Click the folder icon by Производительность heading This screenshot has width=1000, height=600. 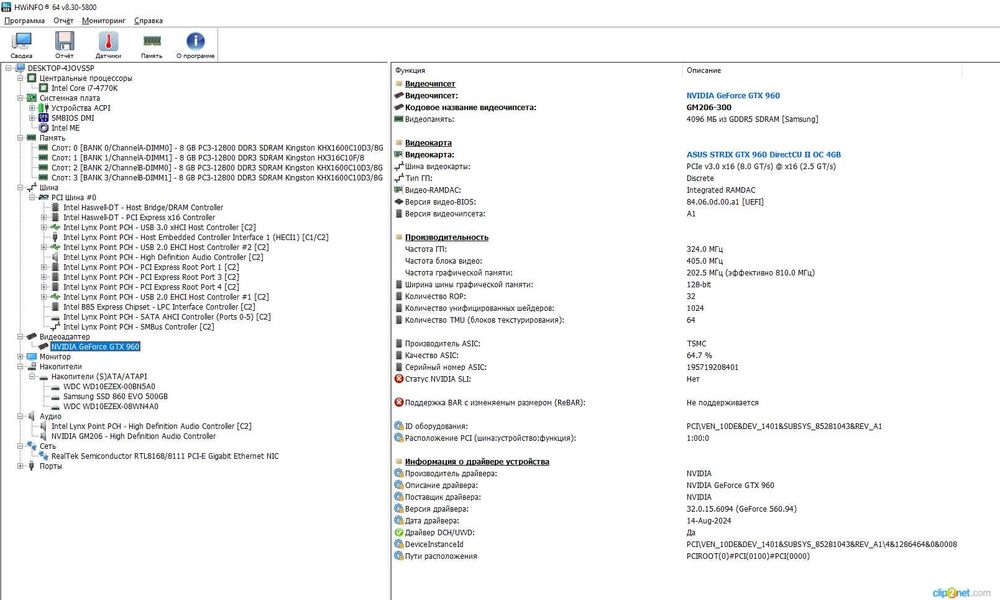pos(399,237)
